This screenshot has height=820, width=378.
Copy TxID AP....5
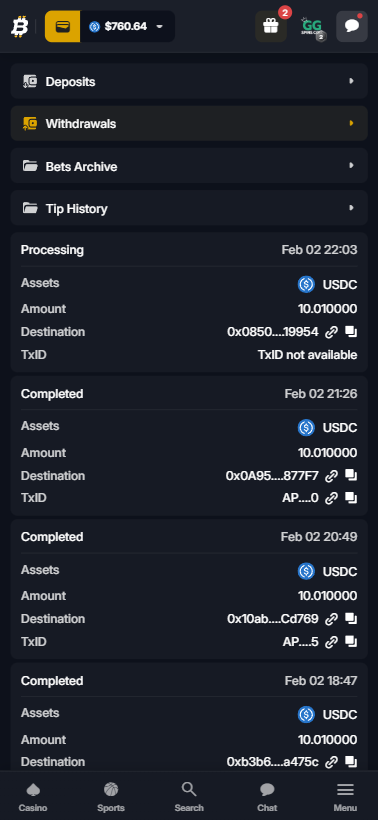[x=351, y=642]
